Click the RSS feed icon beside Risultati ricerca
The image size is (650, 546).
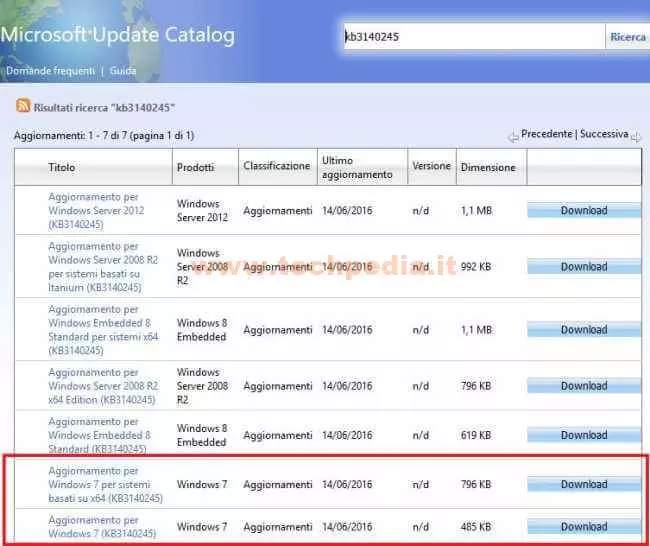point(23,105)
